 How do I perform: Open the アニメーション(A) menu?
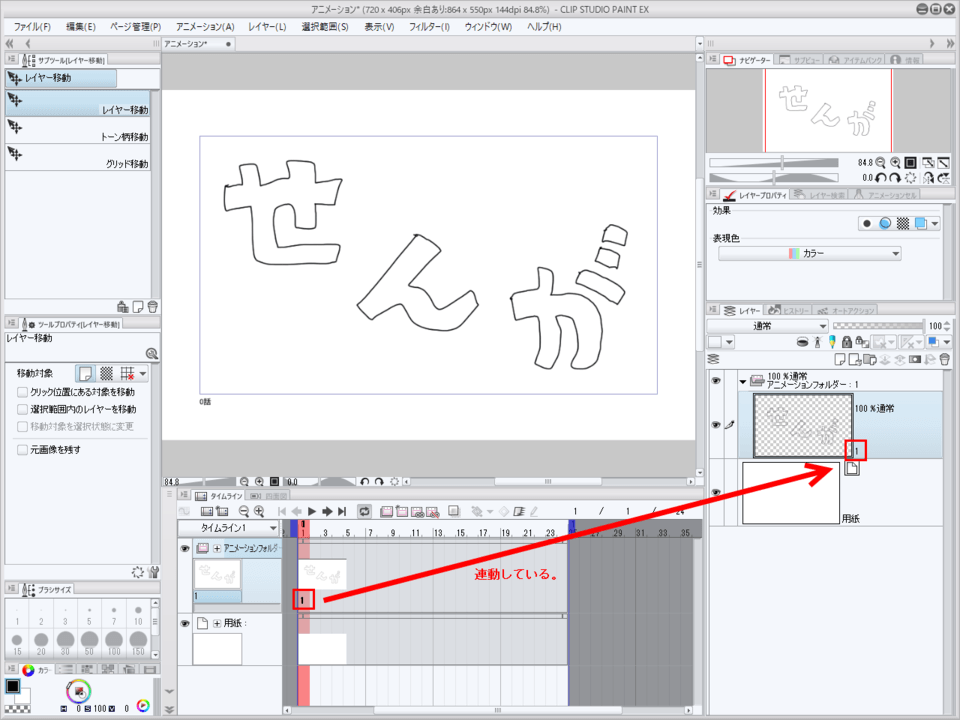204,26
